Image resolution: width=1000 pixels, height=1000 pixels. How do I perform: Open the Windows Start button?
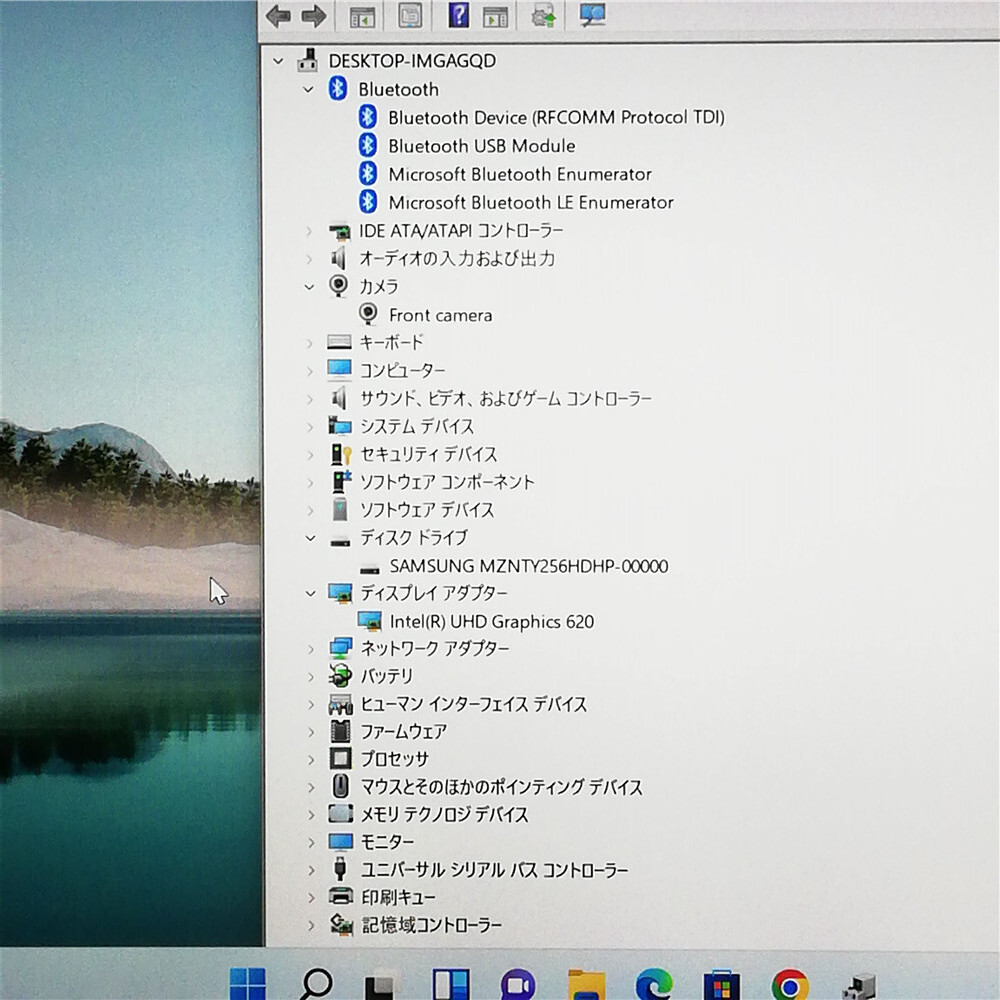247,983
